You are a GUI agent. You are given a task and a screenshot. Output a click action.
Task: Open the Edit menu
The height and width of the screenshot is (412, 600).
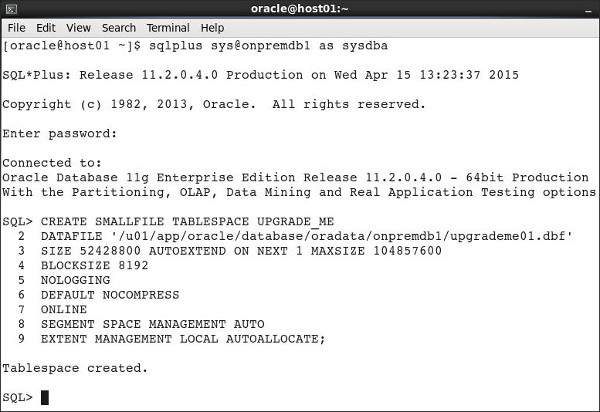click(46, 28)
